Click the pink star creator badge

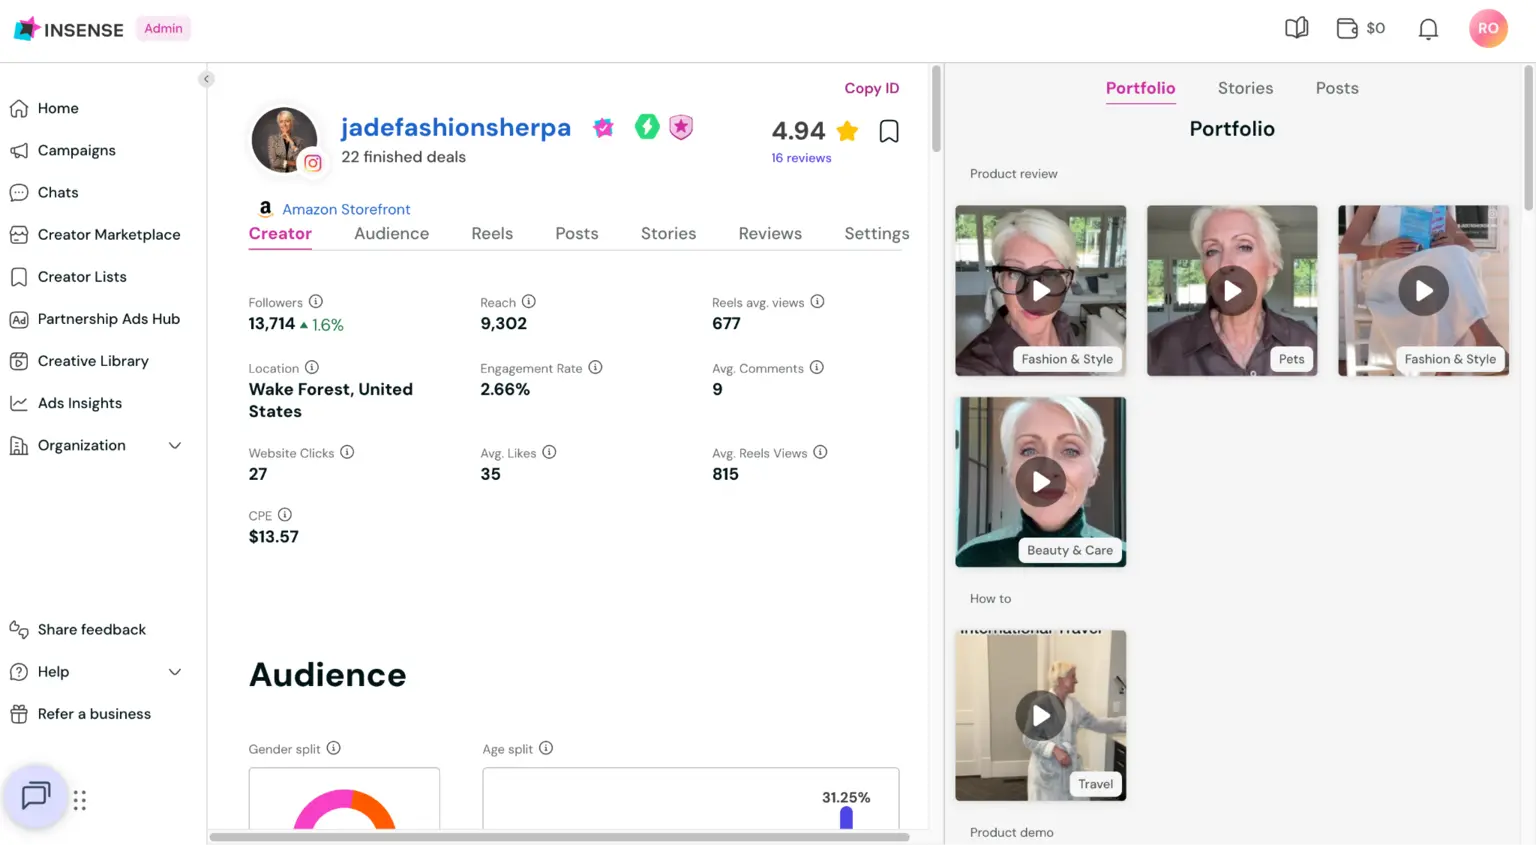tap(603, 128)
